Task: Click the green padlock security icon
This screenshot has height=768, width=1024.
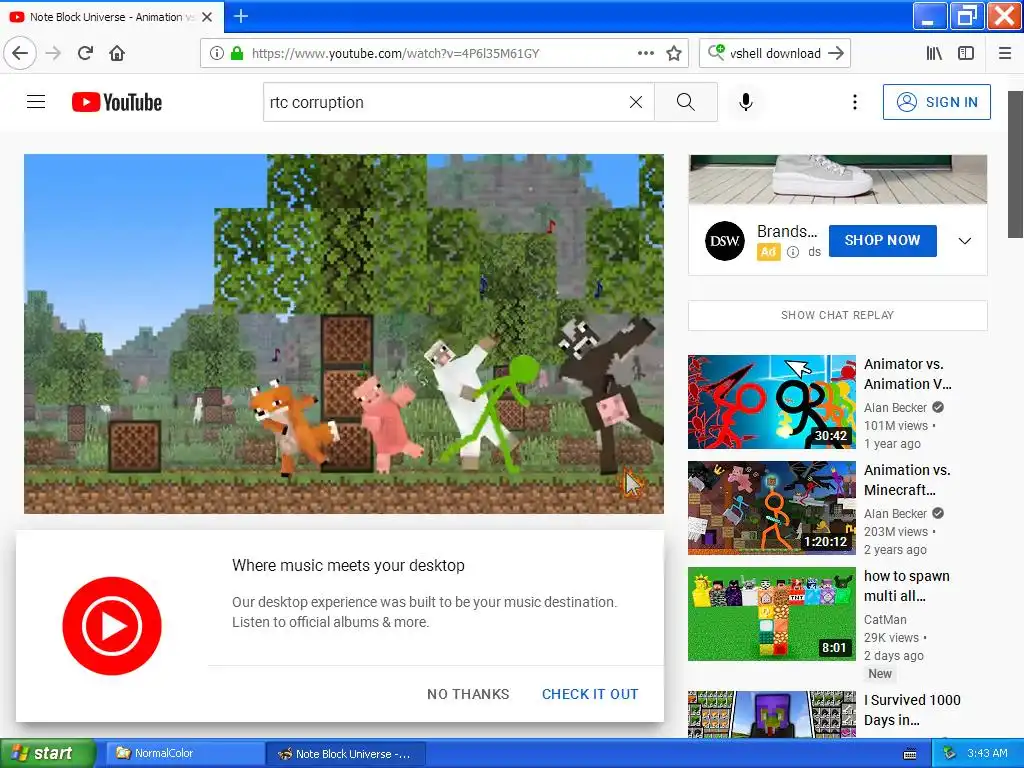Action: [237, 53]
